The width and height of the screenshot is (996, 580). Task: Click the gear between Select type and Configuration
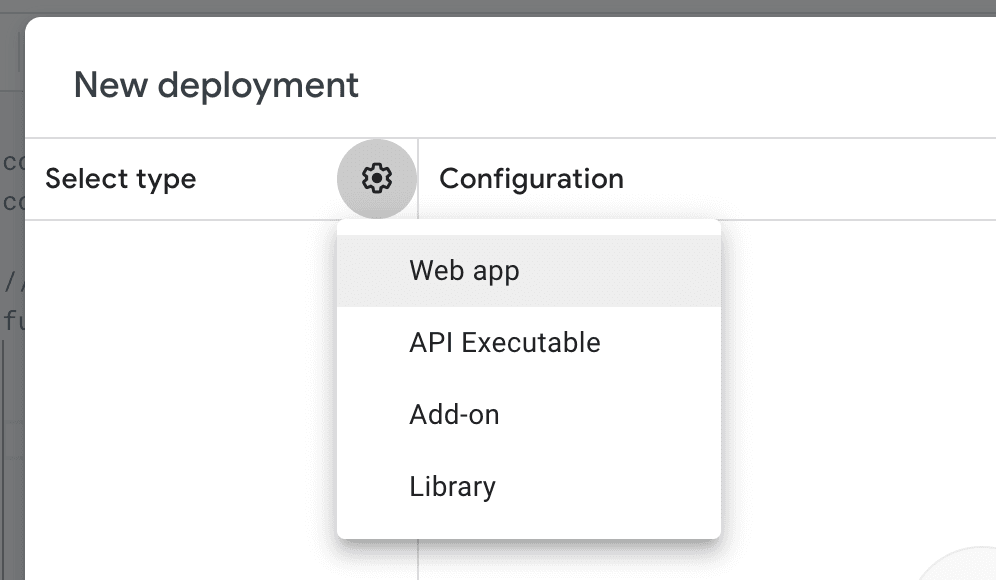pyautogui.click(x=377, y=178)
